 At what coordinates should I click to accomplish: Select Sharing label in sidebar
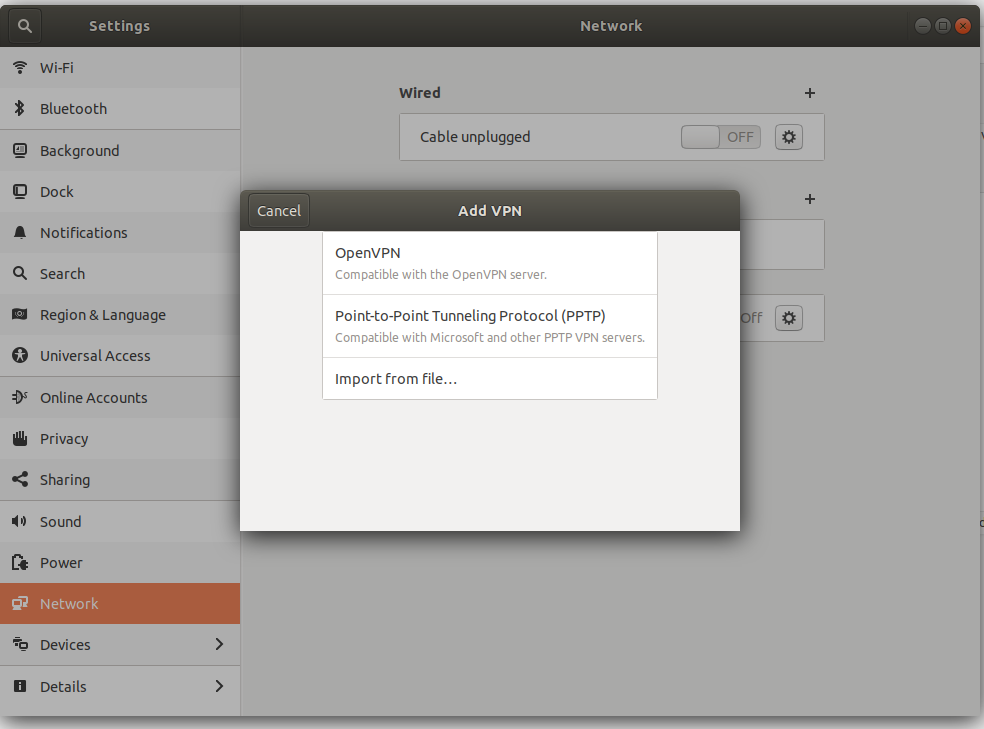pyautogui.click(x=65, y=480)
